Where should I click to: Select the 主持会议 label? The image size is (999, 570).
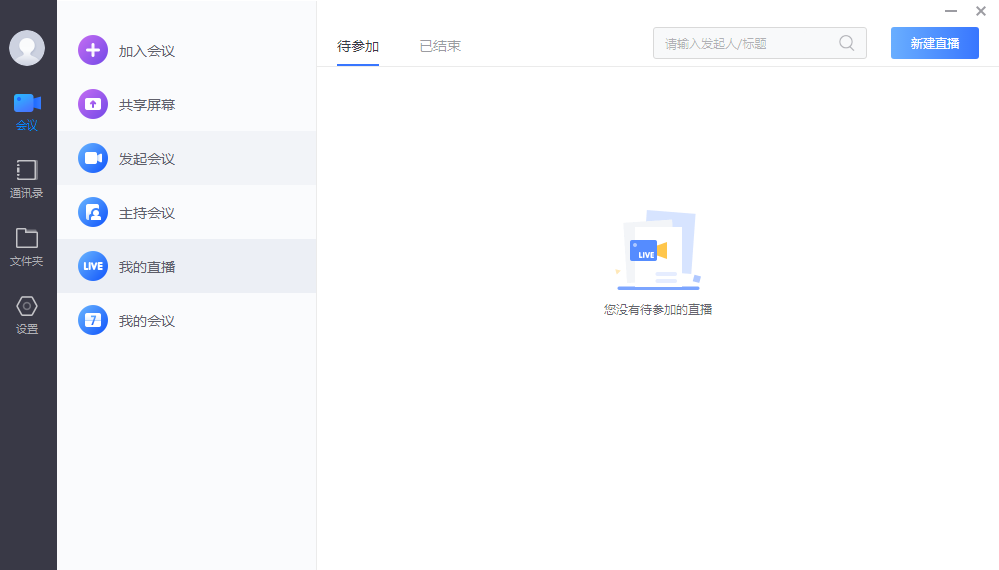(147, 213)
